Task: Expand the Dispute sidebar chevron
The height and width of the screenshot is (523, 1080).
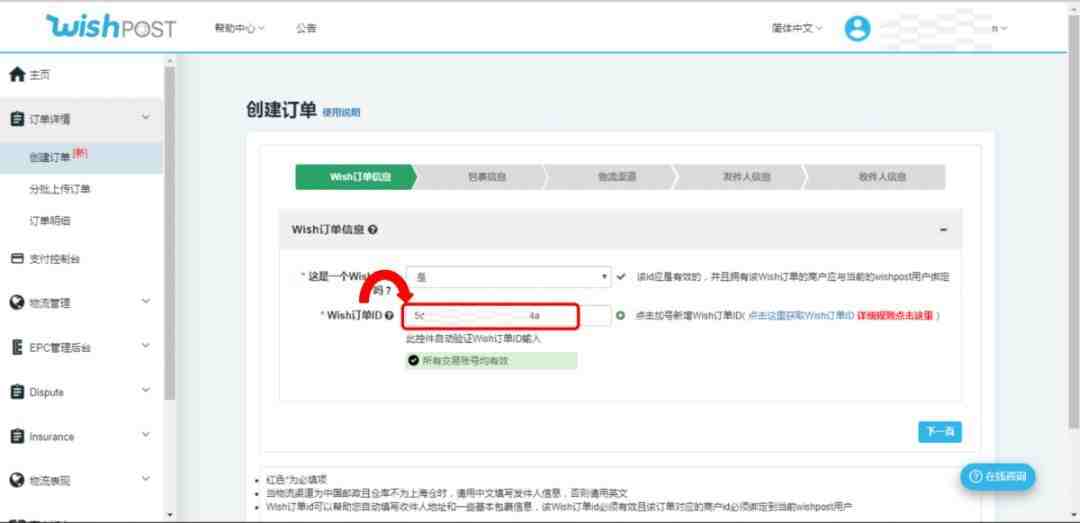Action: pos(145,390)
